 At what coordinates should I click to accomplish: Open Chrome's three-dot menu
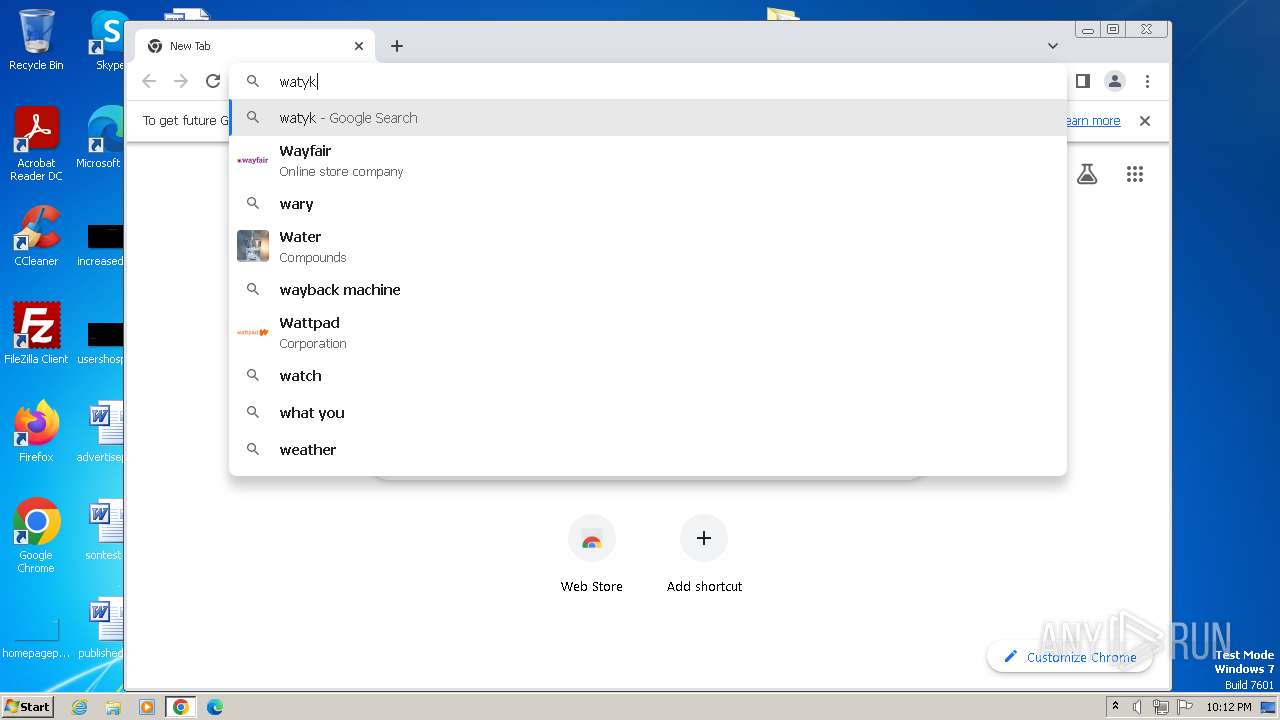click(x=1147, y=81)
